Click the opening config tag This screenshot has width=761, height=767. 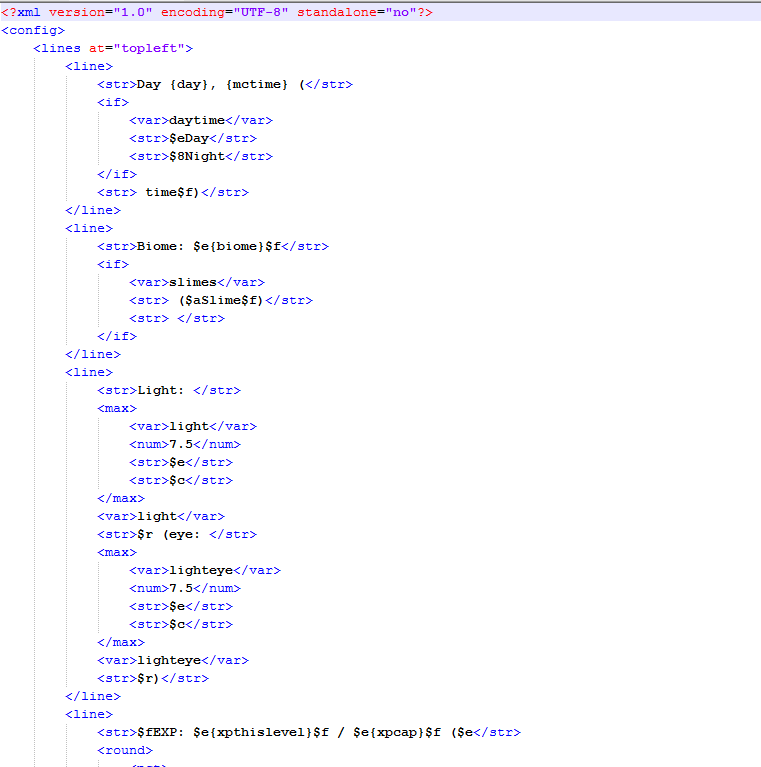coord(33,30)
